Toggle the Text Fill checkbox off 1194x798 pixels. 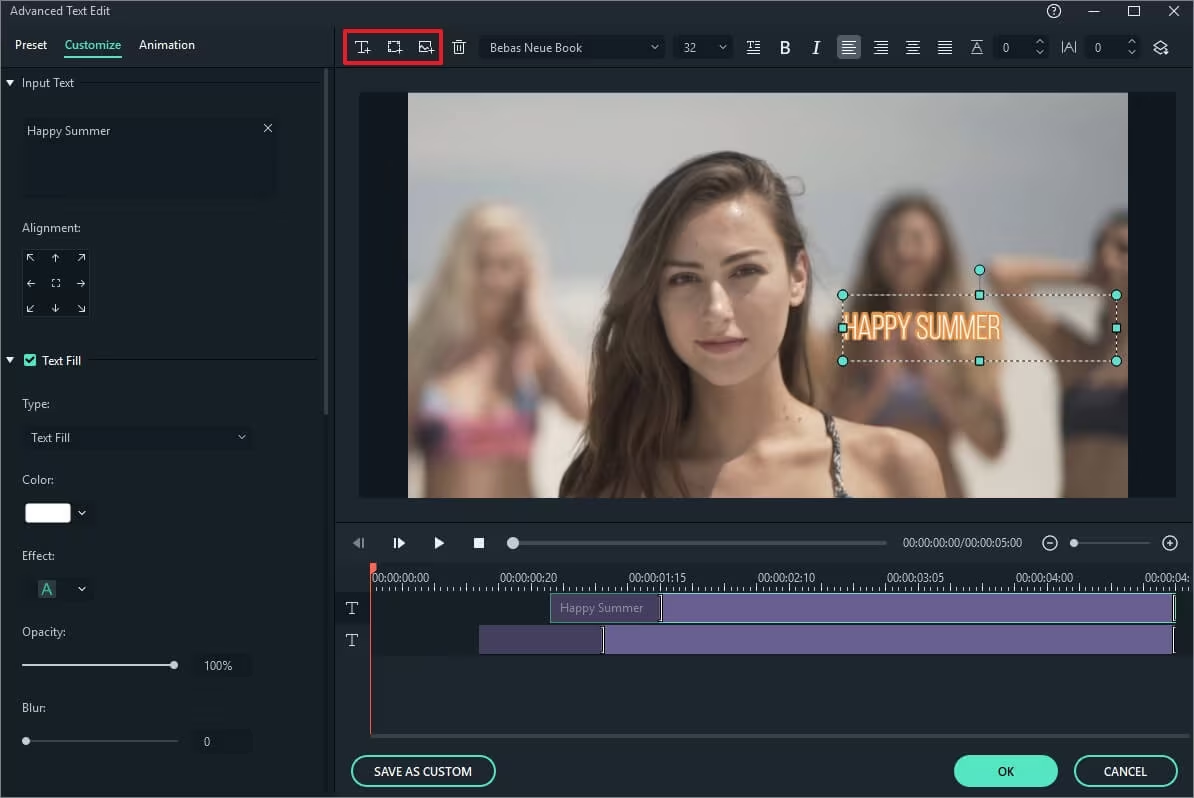29,360
